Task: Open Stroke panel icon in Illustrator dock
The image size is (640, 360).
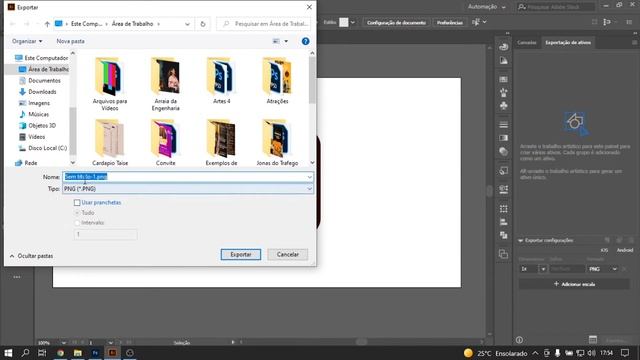Action: click(503, 124)
